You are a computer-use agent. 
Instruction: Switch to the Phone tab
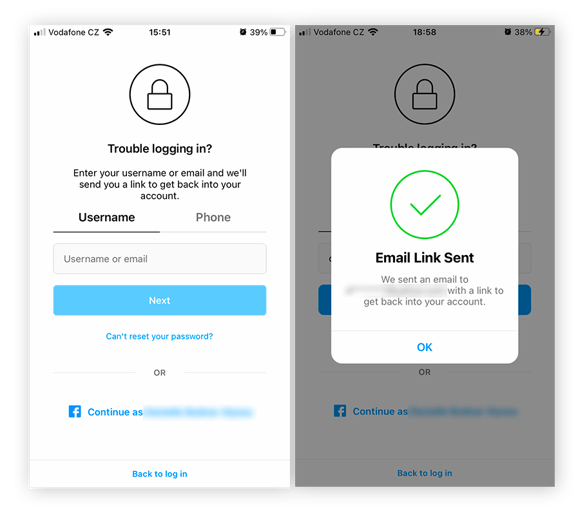[213, 218]
